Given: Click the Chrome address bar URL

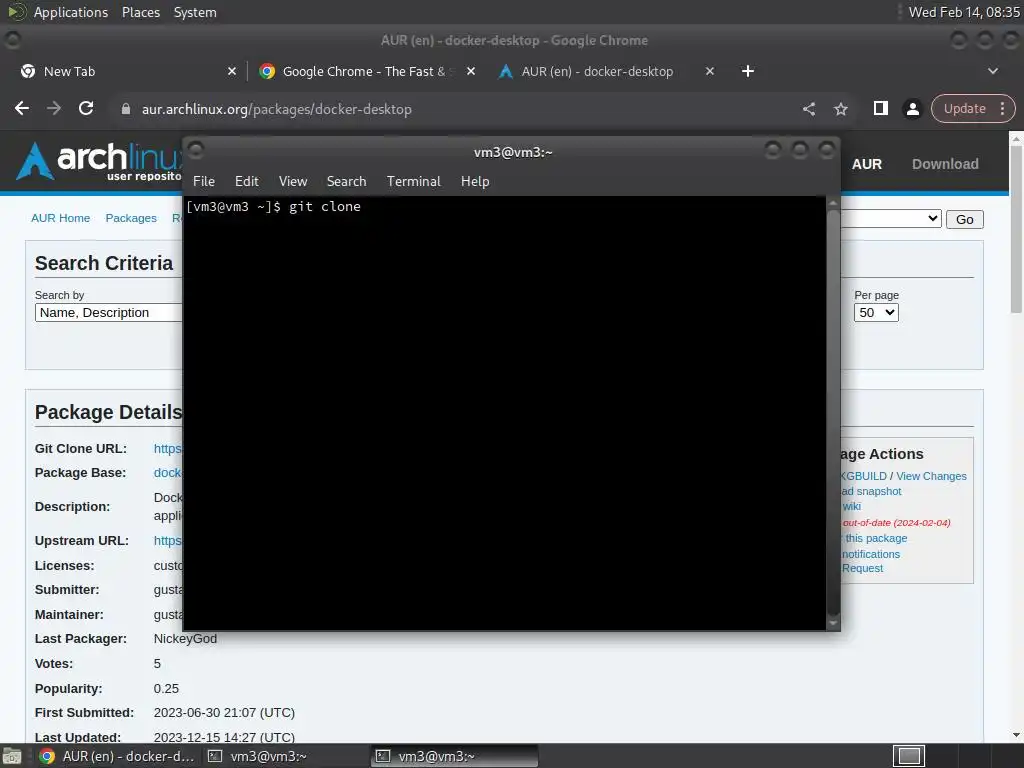Looking at the screenshot, I should [x=277, y=109].
